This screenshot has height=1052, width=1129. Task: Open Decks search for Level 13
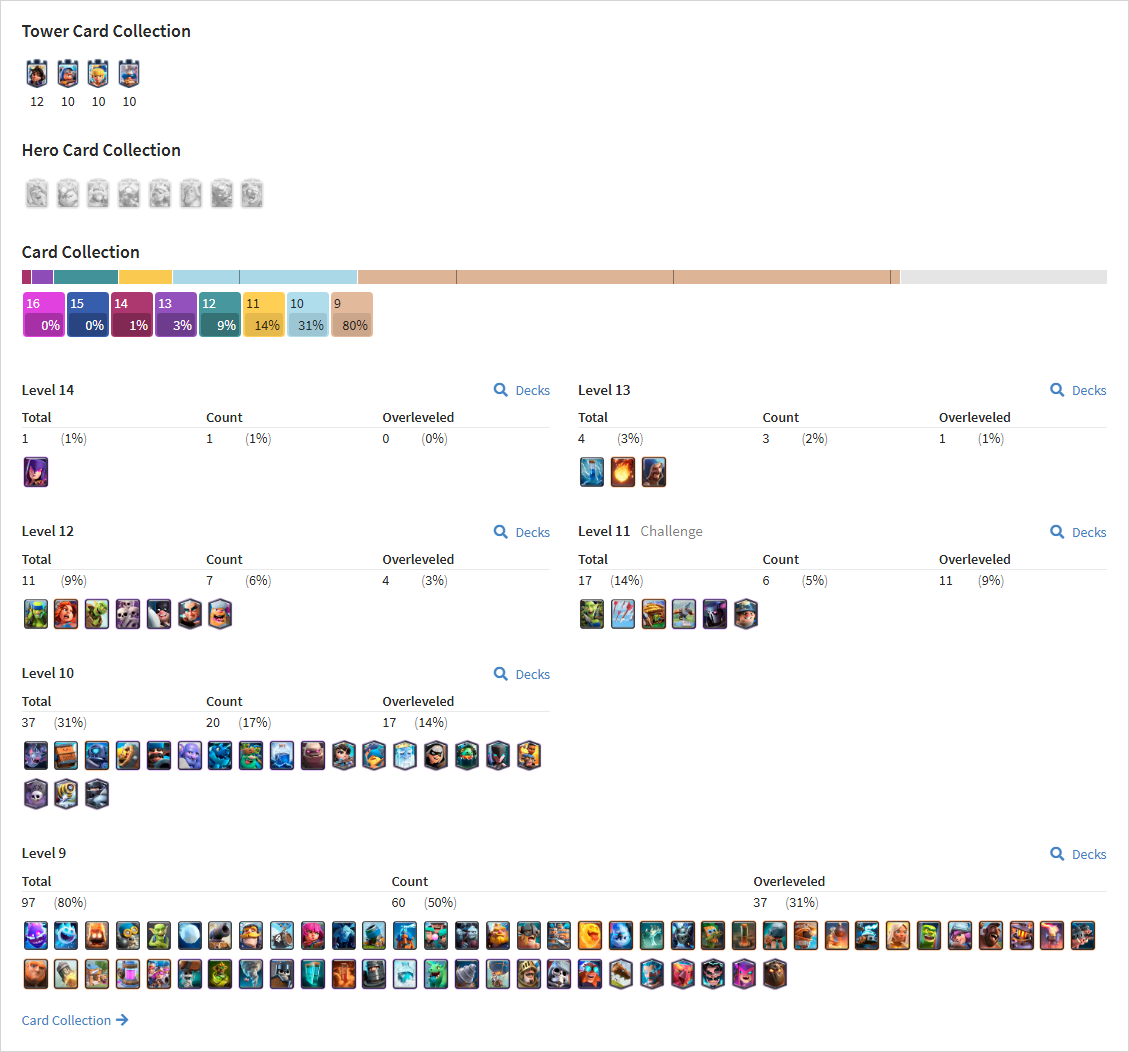[1079, 390]
